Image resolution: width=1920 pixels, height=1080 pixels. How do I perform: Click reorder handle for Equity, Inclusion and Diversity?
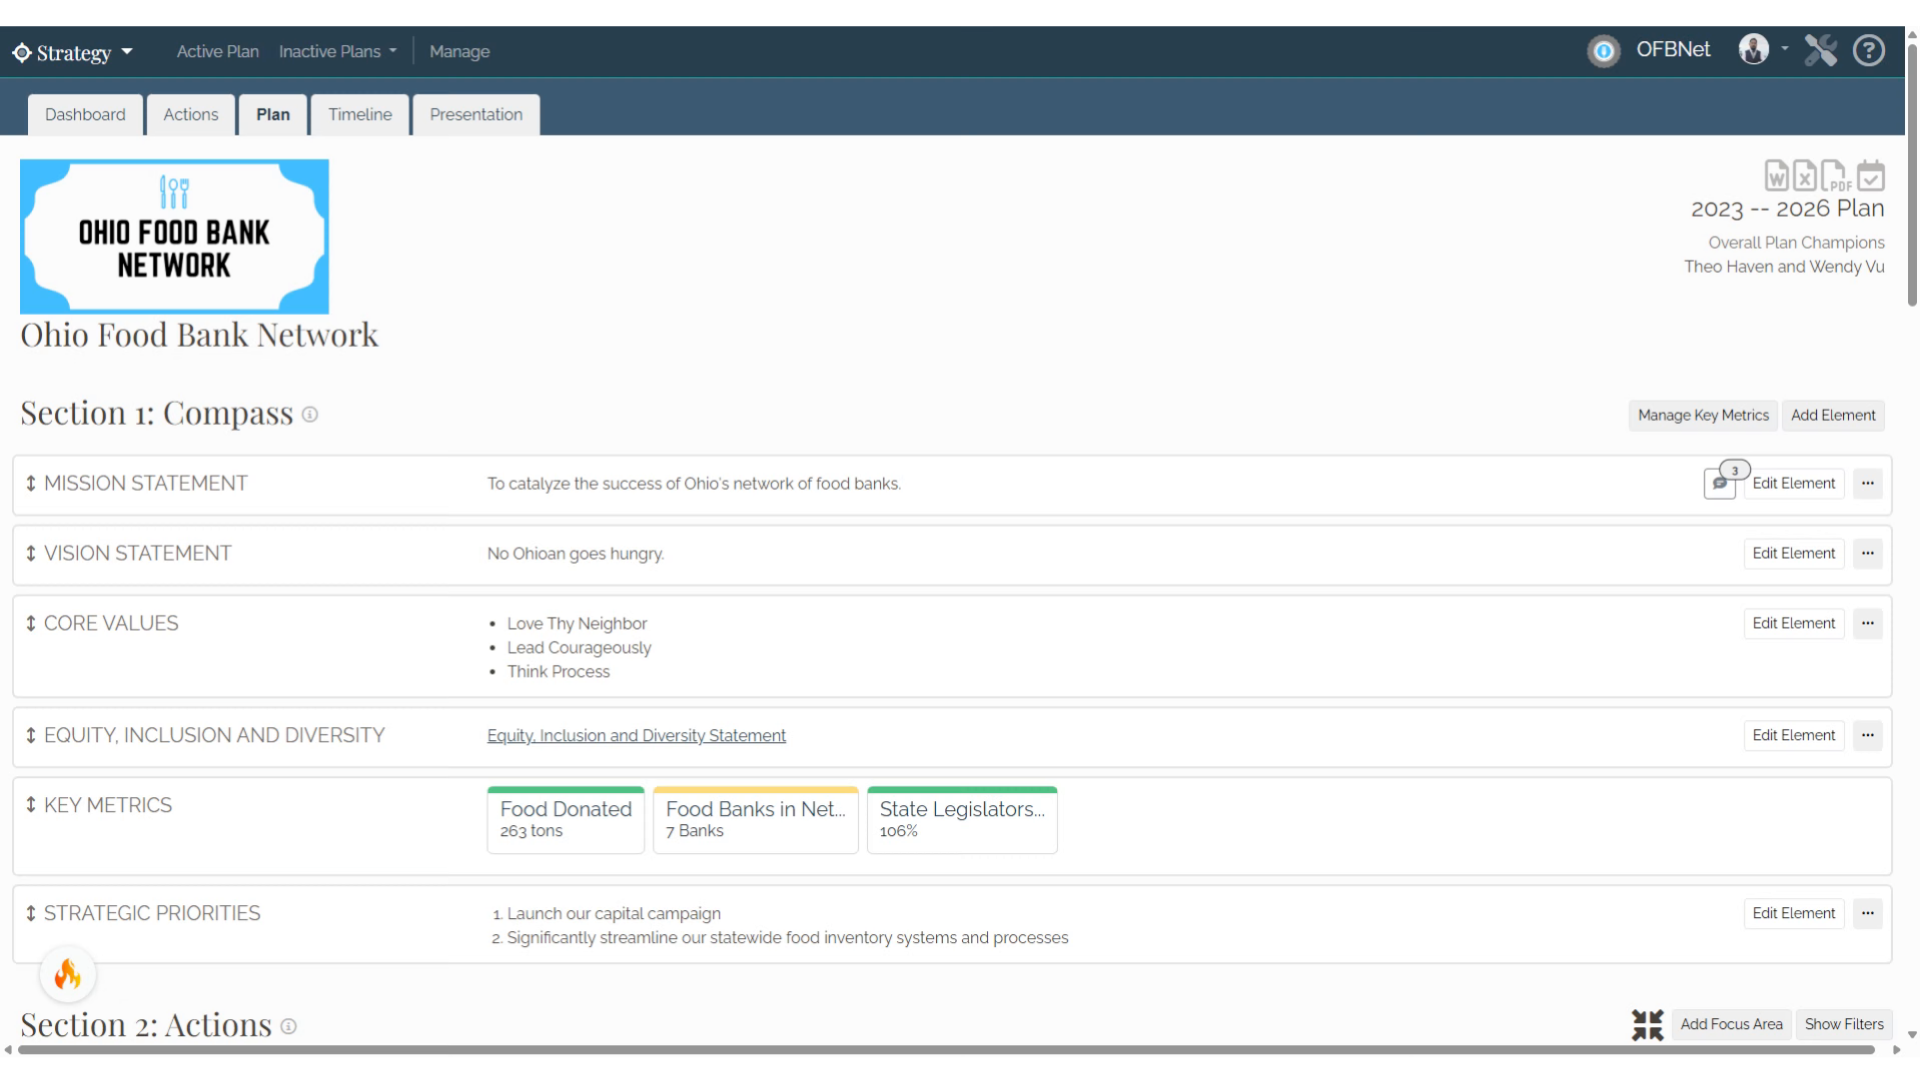[31, 736]
